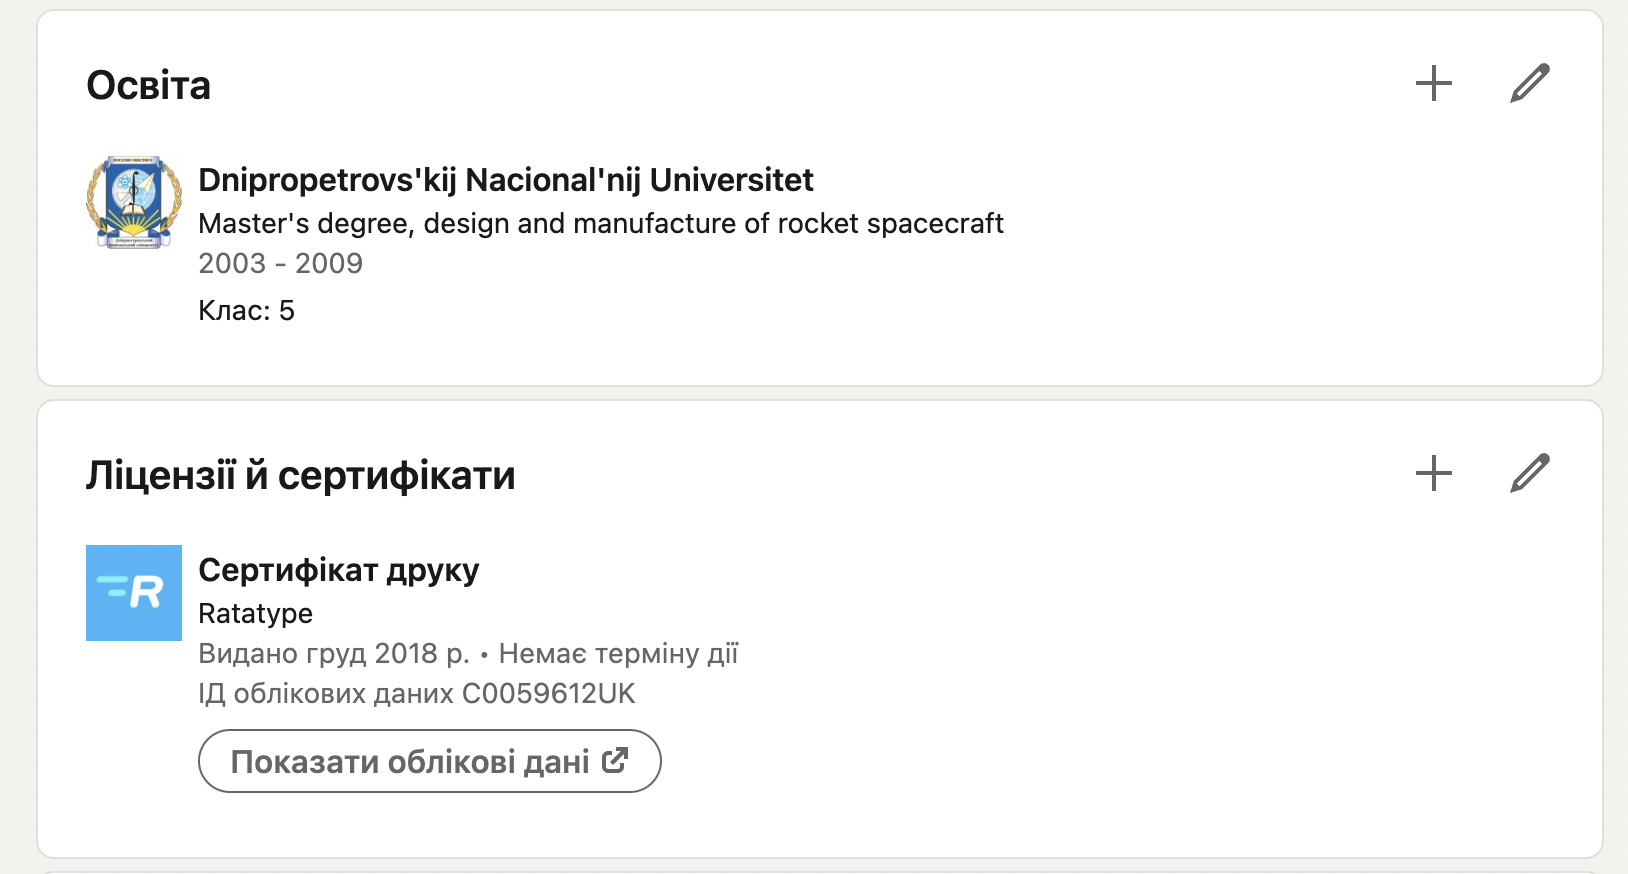Click the 2003 - 2009 study dates
Screen dimensions: 1628x874
click(280, 263)
